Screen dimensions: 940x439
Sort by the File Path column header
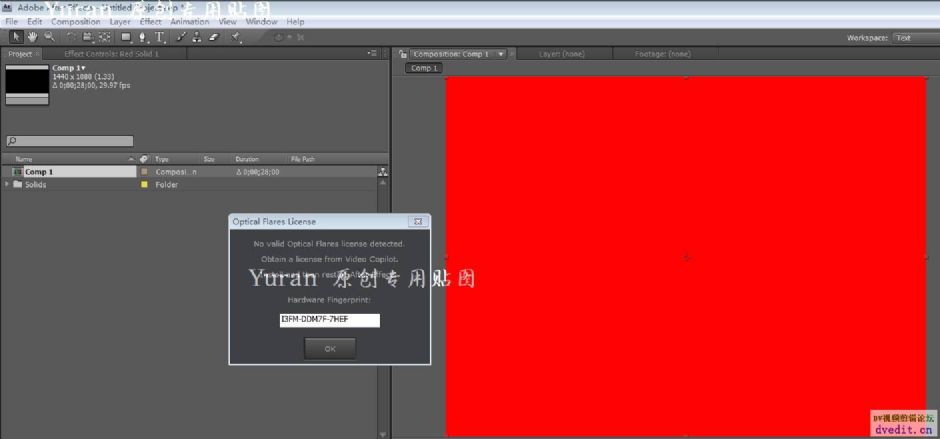(x=303, y=160)
